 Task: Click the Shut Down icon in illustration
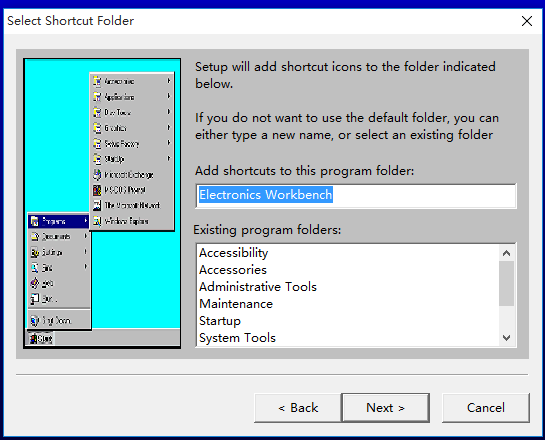(34, 320)
